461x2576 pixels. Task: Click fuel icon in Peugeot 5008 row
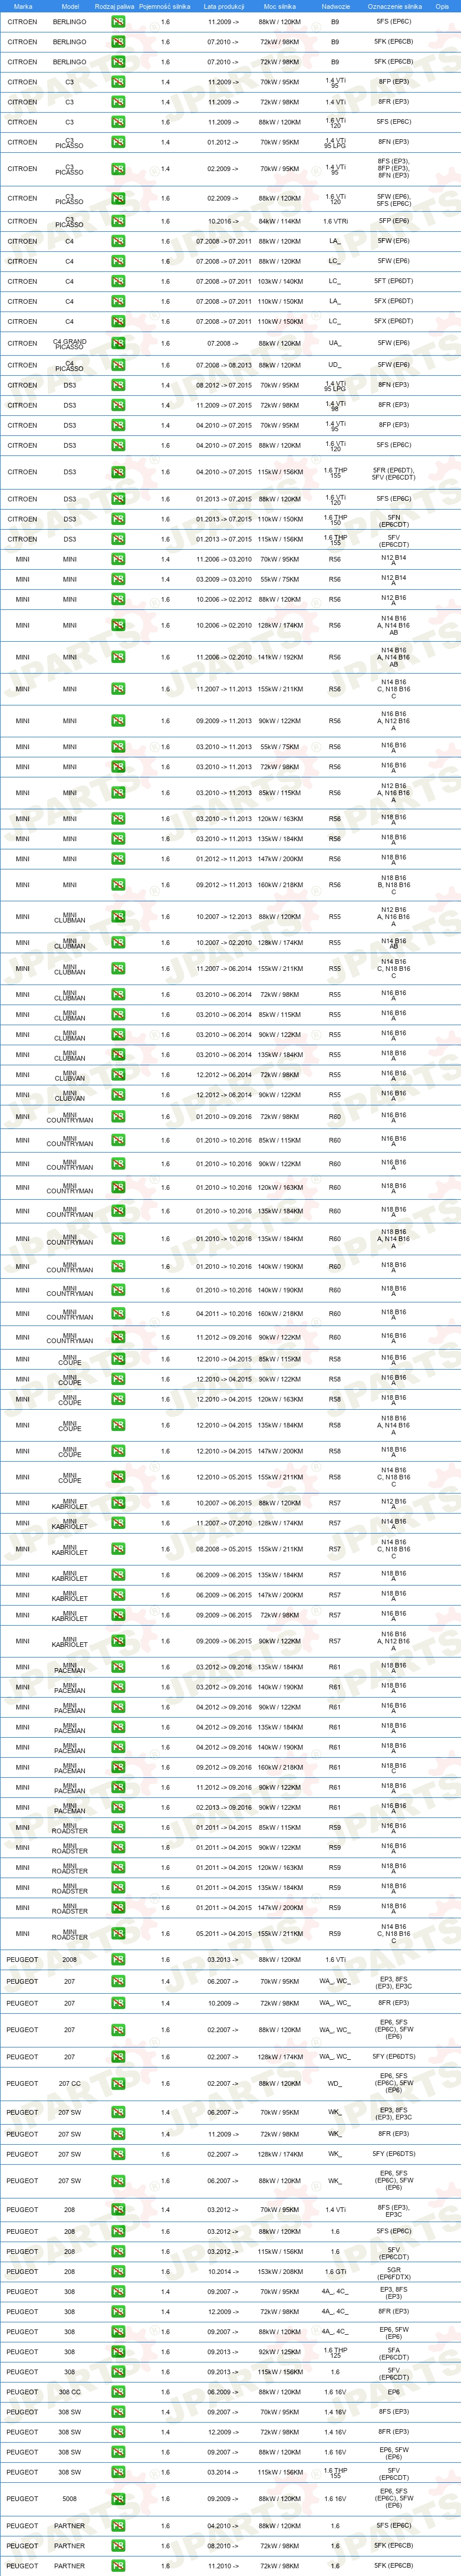(118, 2498)
